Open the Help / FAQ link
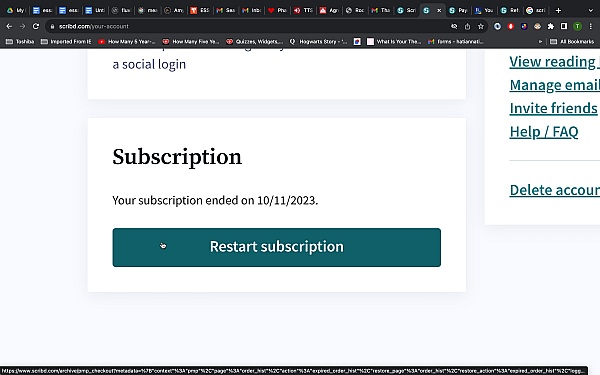Image resolution: width=600 pixels, height=375 pixels. [544, 132]
